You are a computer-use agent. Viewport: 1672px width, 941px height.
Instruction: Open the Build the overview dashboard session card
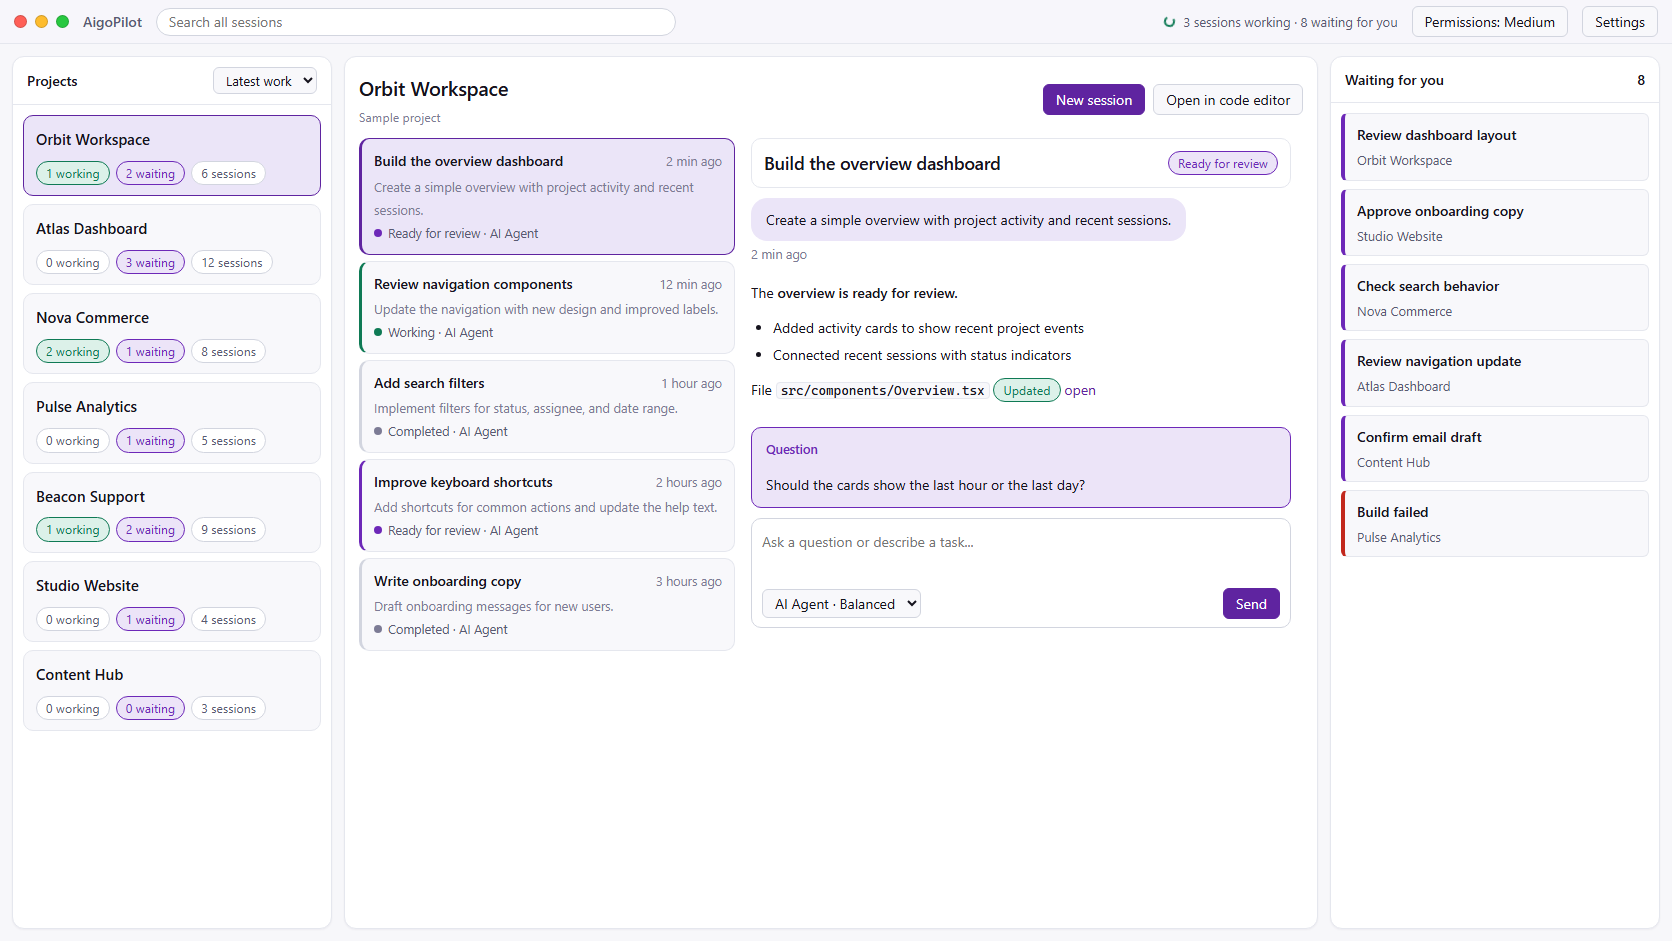547,196
